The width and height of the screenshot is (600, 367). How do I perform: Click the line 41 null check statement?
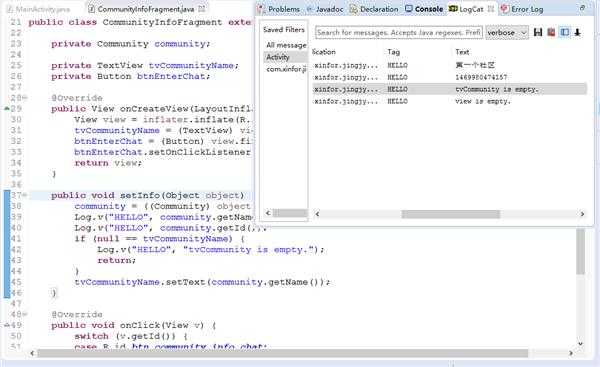pyautogui.click(x=159, y=239)
